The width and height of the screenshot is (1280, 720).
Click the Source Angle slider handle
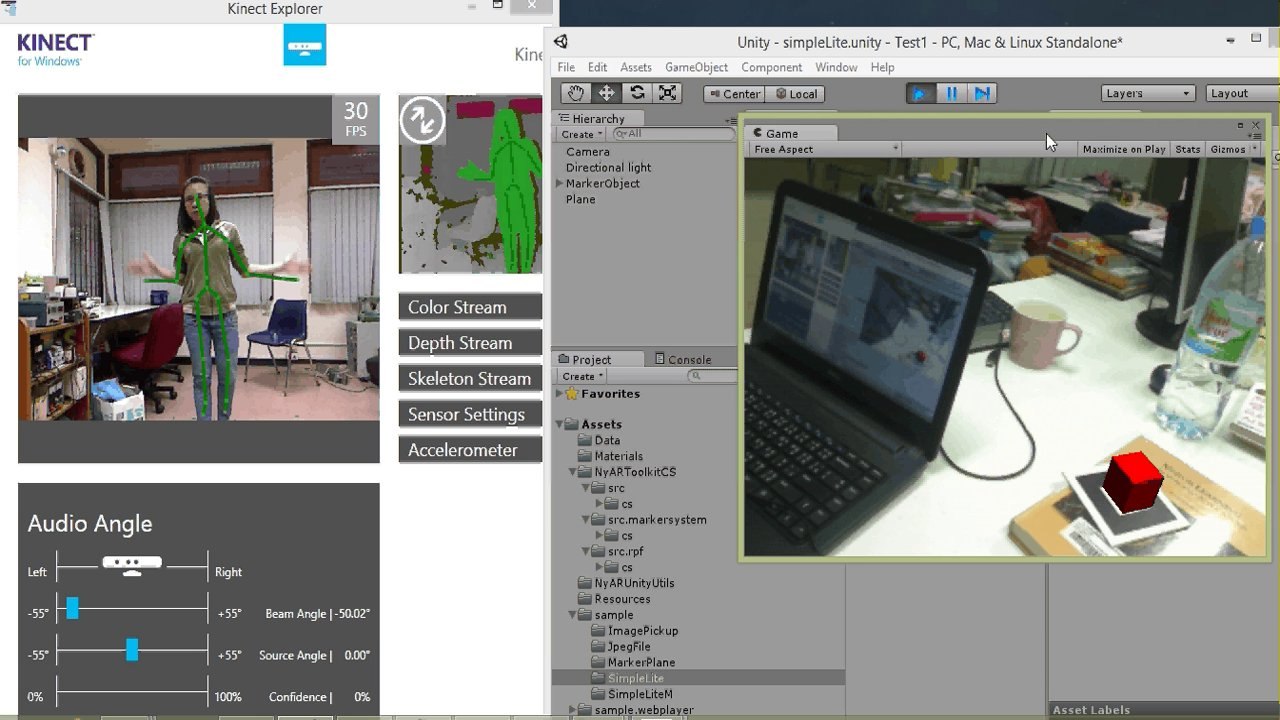click(132, 649)
